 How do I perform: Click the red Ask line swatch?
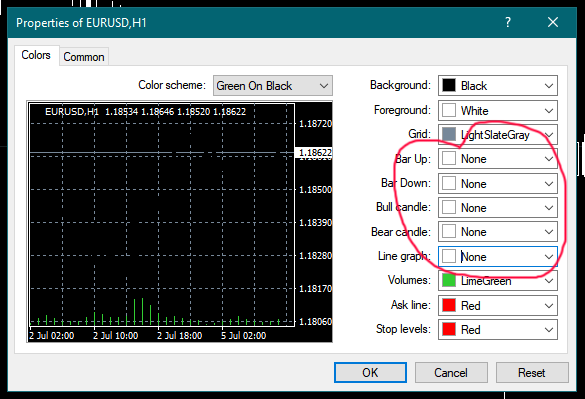[449, 305]
